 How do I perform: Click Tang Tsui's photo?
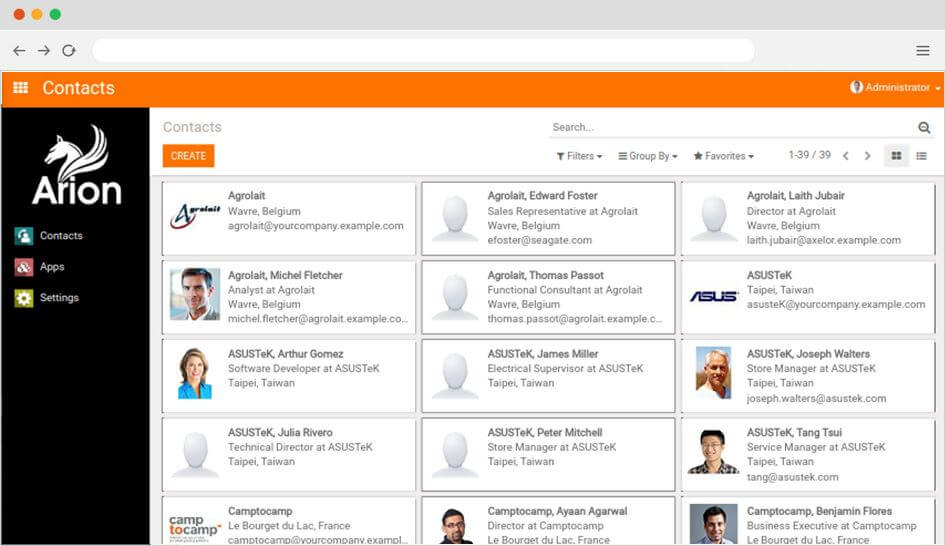(714, 451)
